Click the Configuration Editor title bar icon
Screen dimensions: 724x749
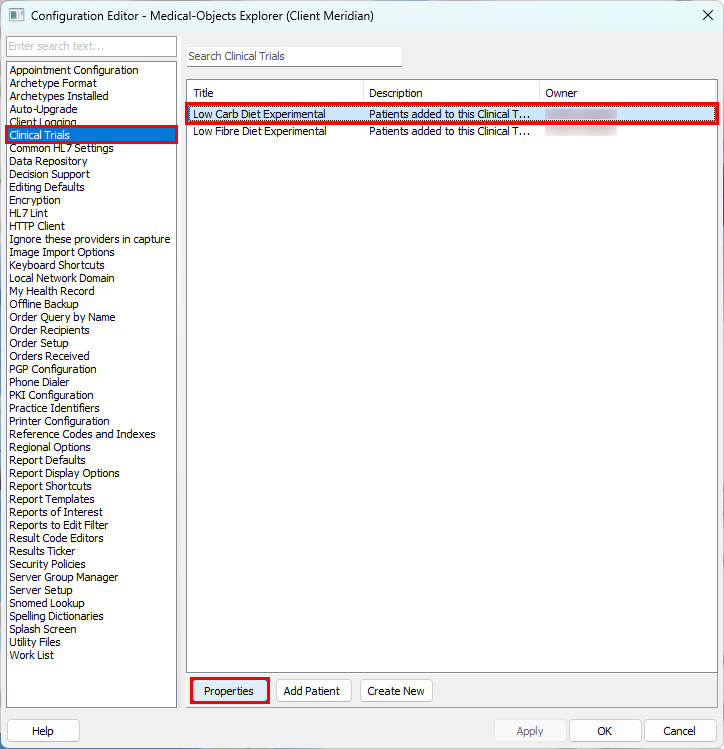pyautogui.click(x=15, y=15)
